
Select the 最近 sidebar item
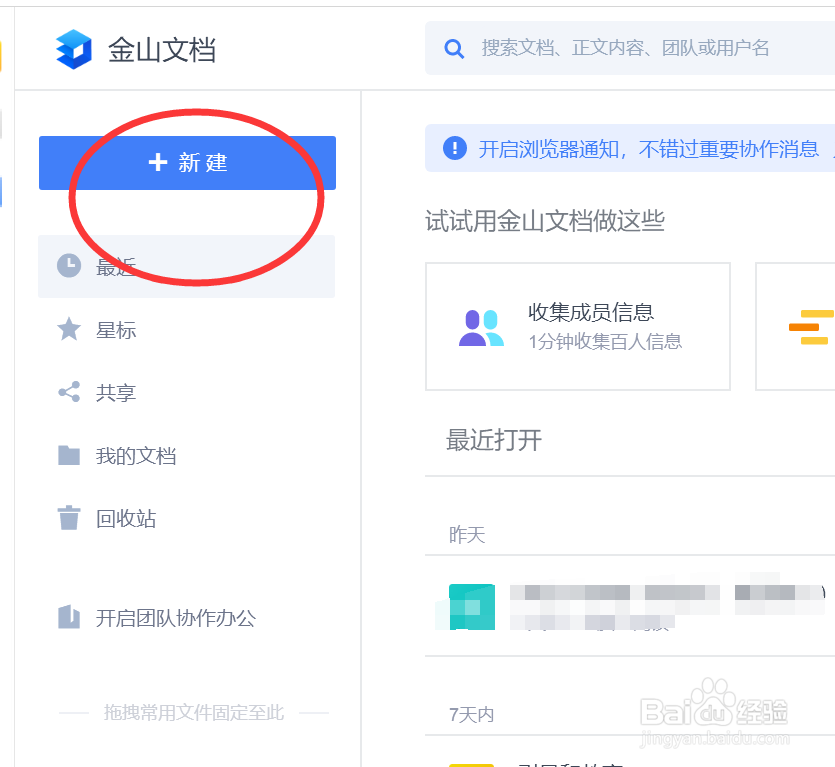tap(186, 266)
